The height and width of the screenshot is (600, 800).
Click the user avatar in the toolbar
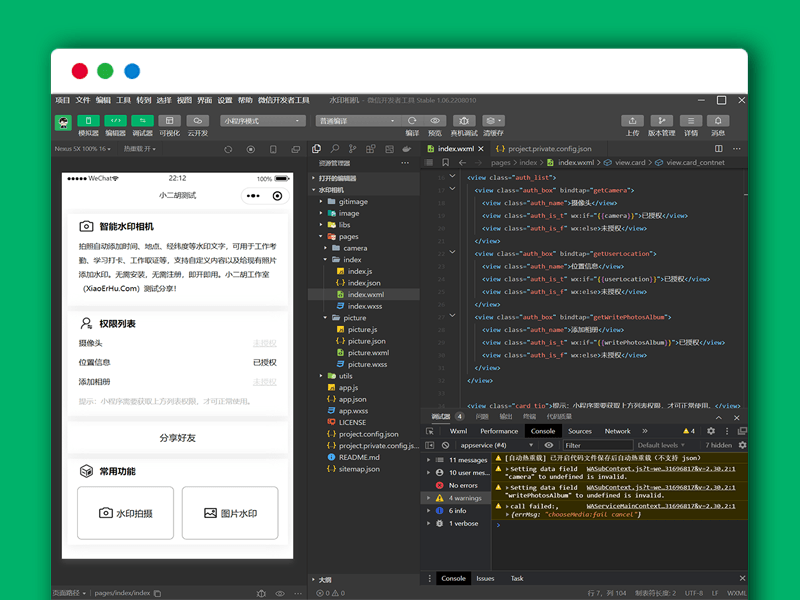pos(63,122)
